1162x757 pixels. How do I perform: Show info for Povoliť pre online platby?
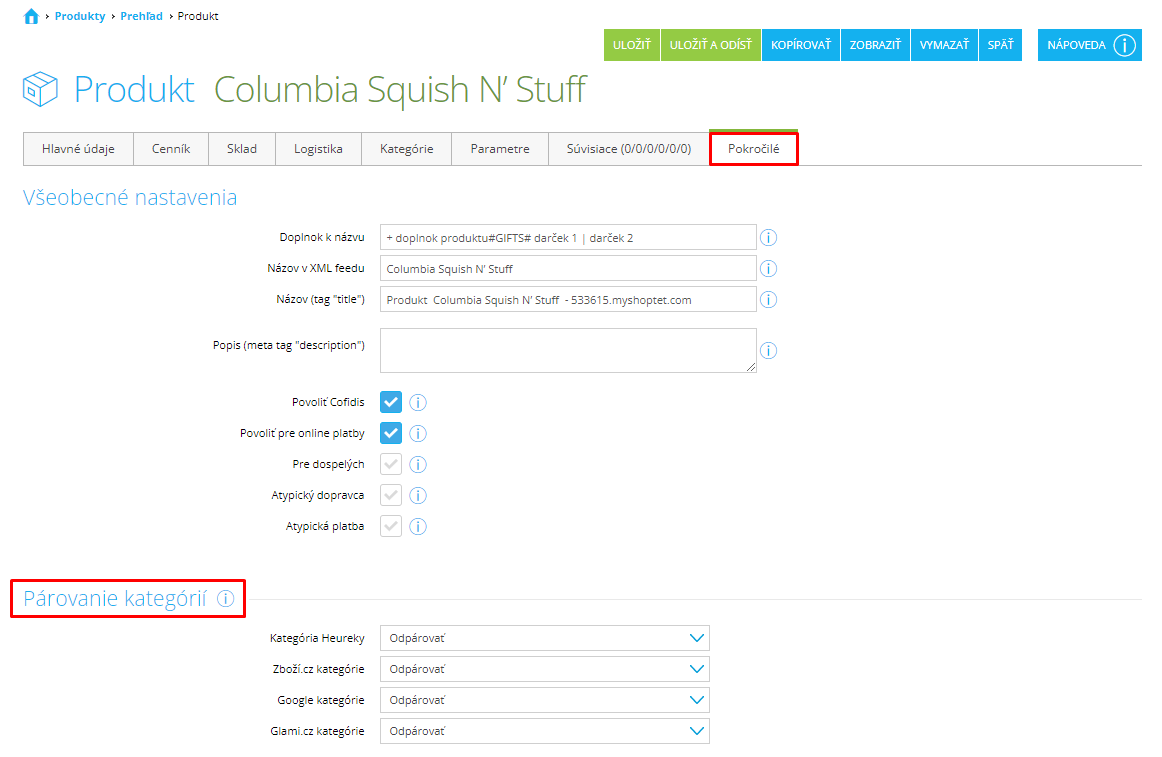coord(418,434)
